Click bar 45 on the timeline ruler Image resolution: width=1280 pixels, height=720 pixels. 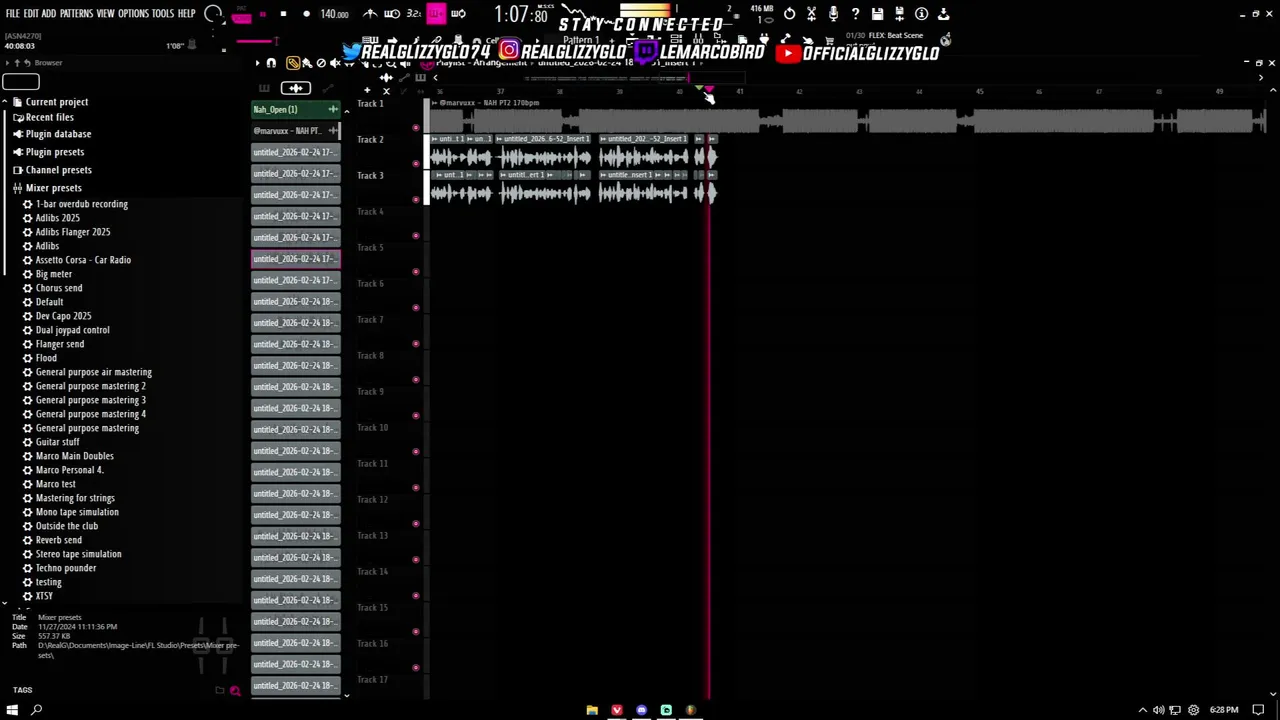(x=979, y=92)
